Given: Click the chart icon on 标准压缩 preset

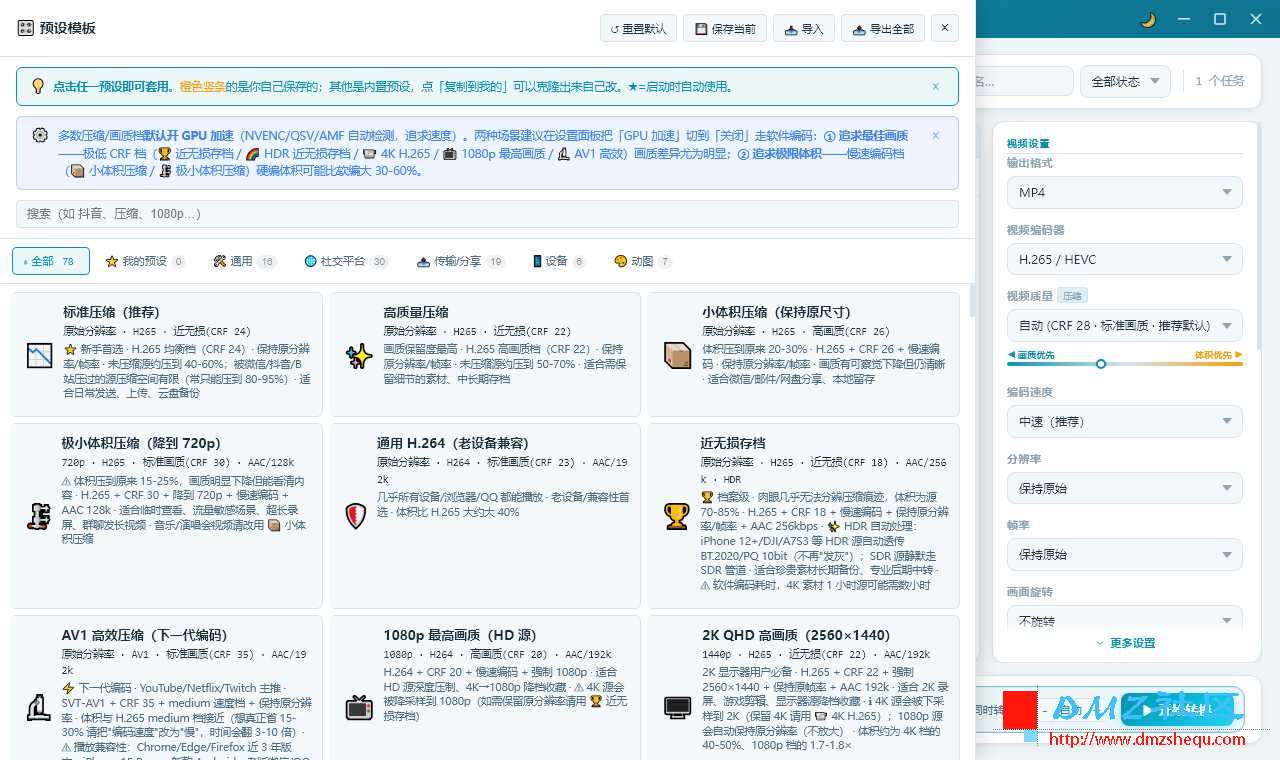Looking at the screenshot, I should click(40, 356).
